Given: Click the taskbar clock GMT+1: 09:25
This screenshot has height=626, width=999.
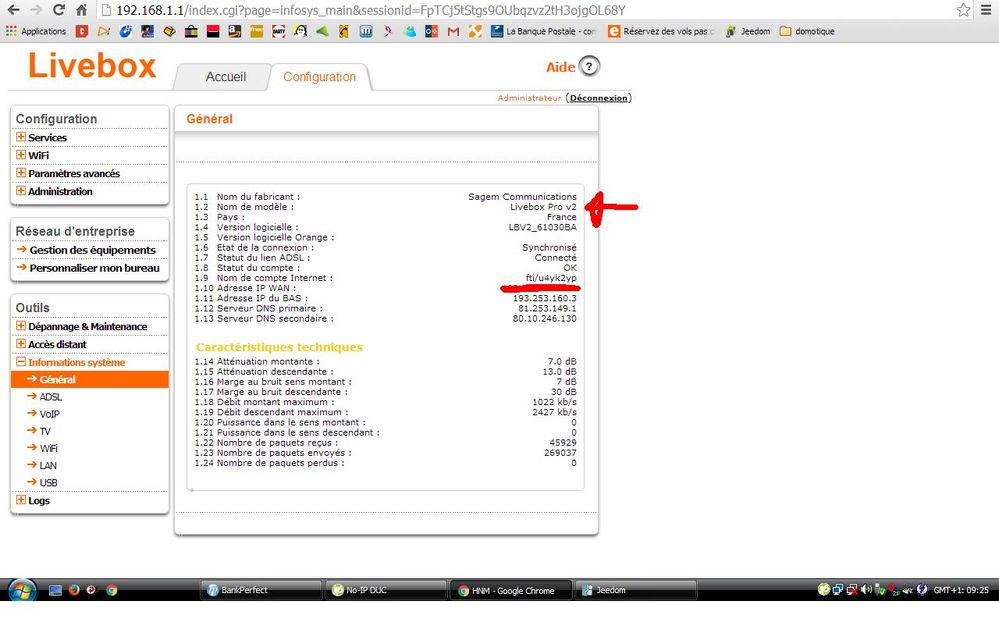Looking at the screenshot, I should (x=961, y=590).
